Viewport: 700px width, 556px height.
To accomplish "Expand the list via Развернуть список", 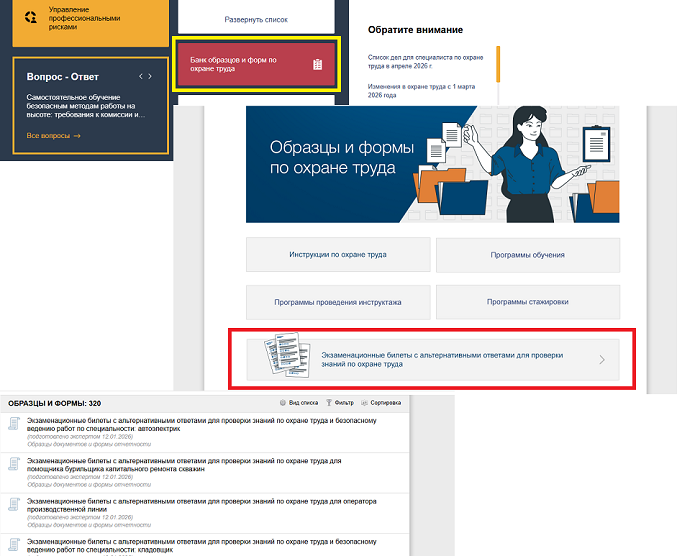I will 257,20.
